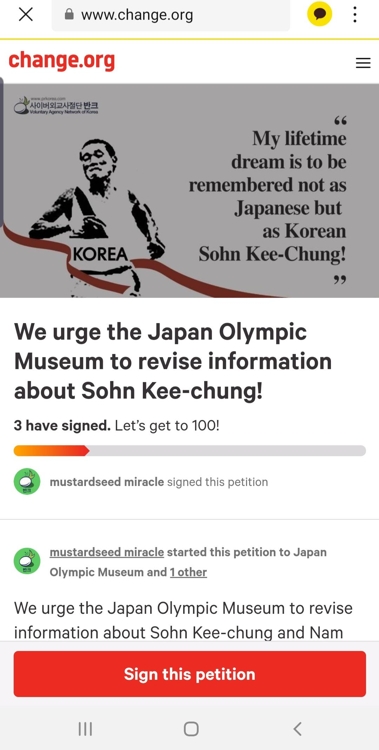Tap the Android recent apps icon
Viewport: 379px width, 750px height.
(x=85, y=729)
